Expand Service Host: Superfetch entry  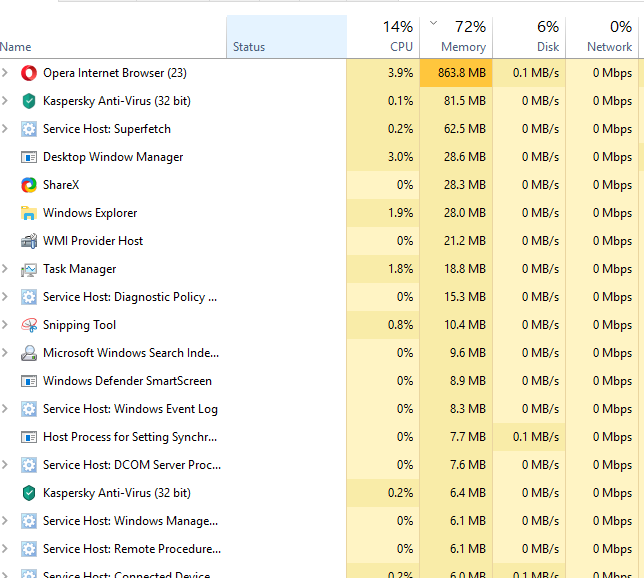(6, 129)
